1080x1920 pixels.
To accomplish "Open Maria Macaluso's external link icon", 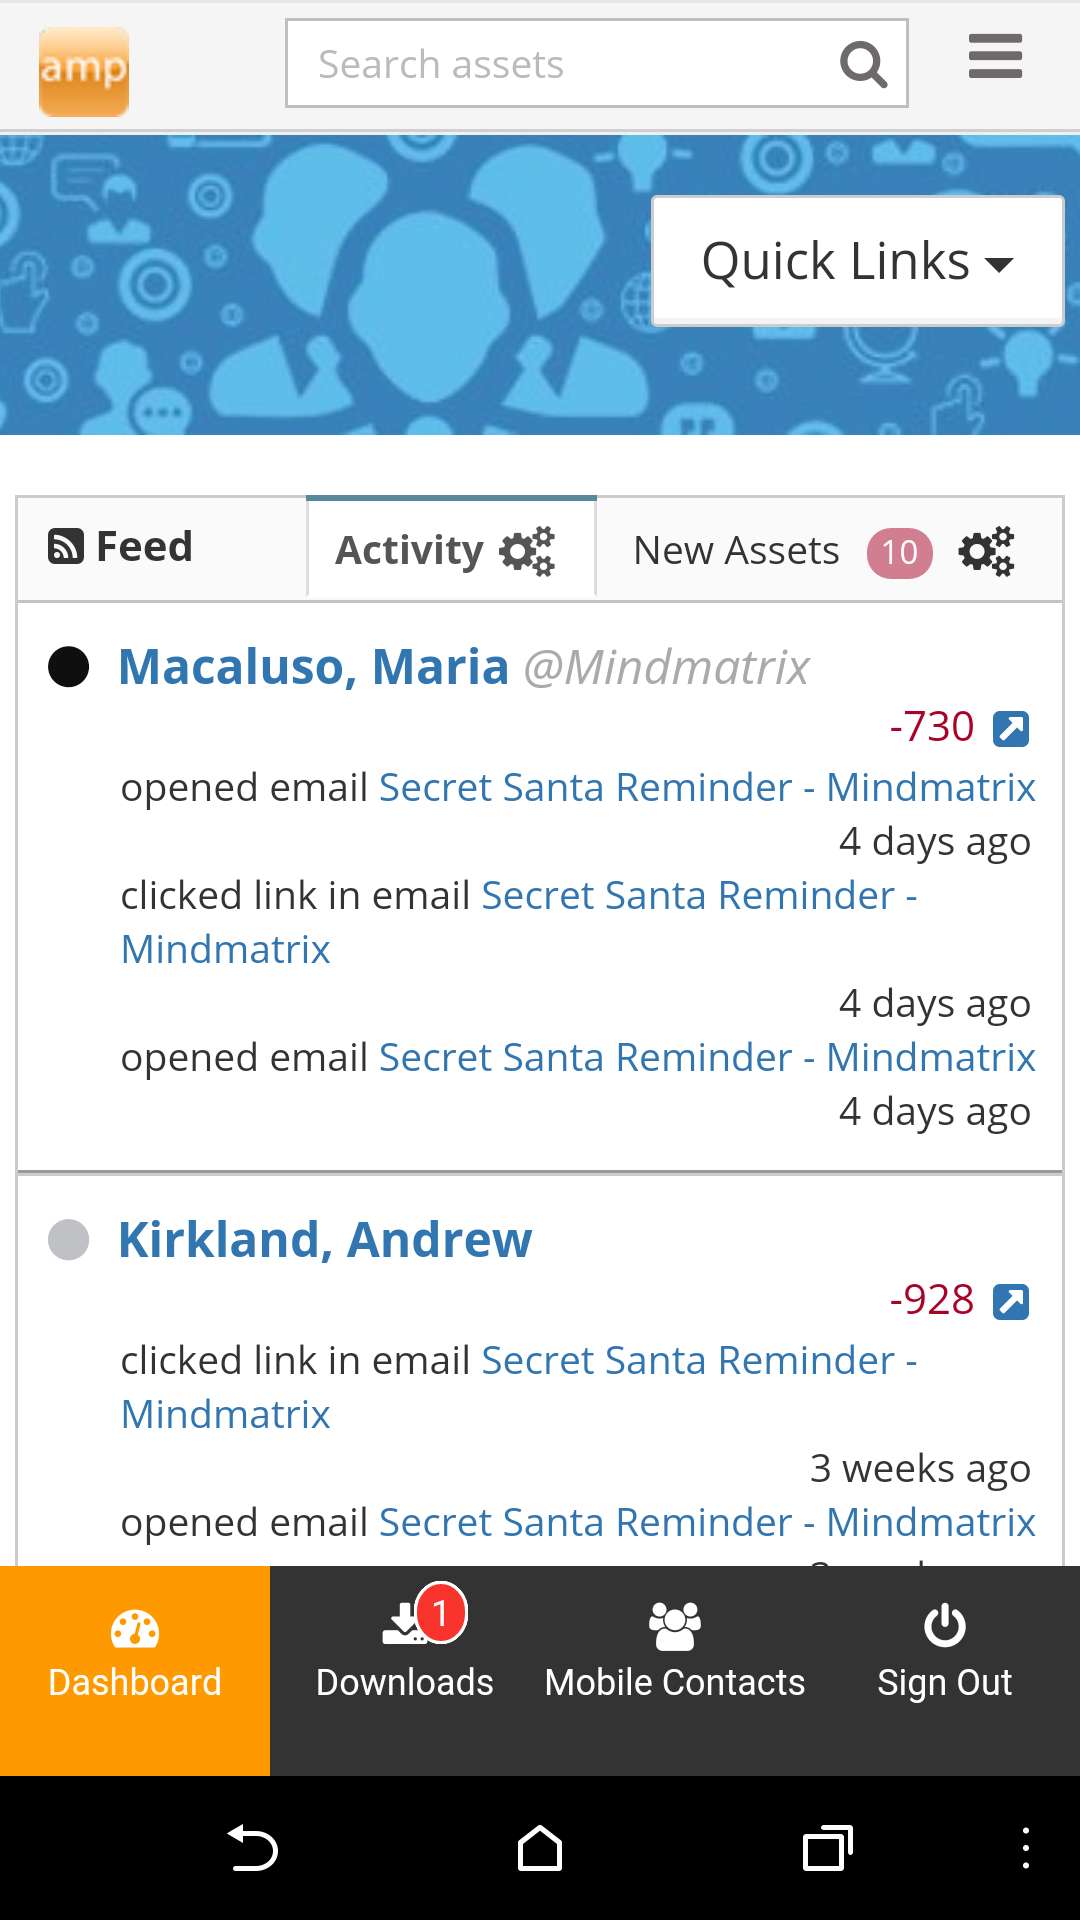I will point(1011,728).
